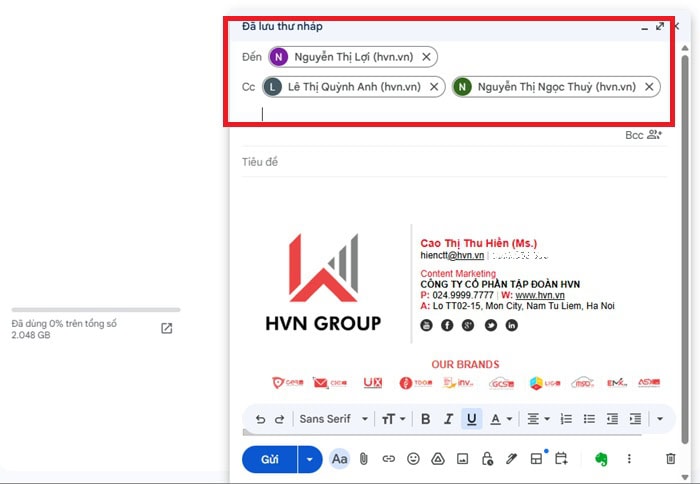The image size is (700, 484).
Task: Toggle the Aa formatting options button
Action: pyautogui.click(x=339, y=459)
